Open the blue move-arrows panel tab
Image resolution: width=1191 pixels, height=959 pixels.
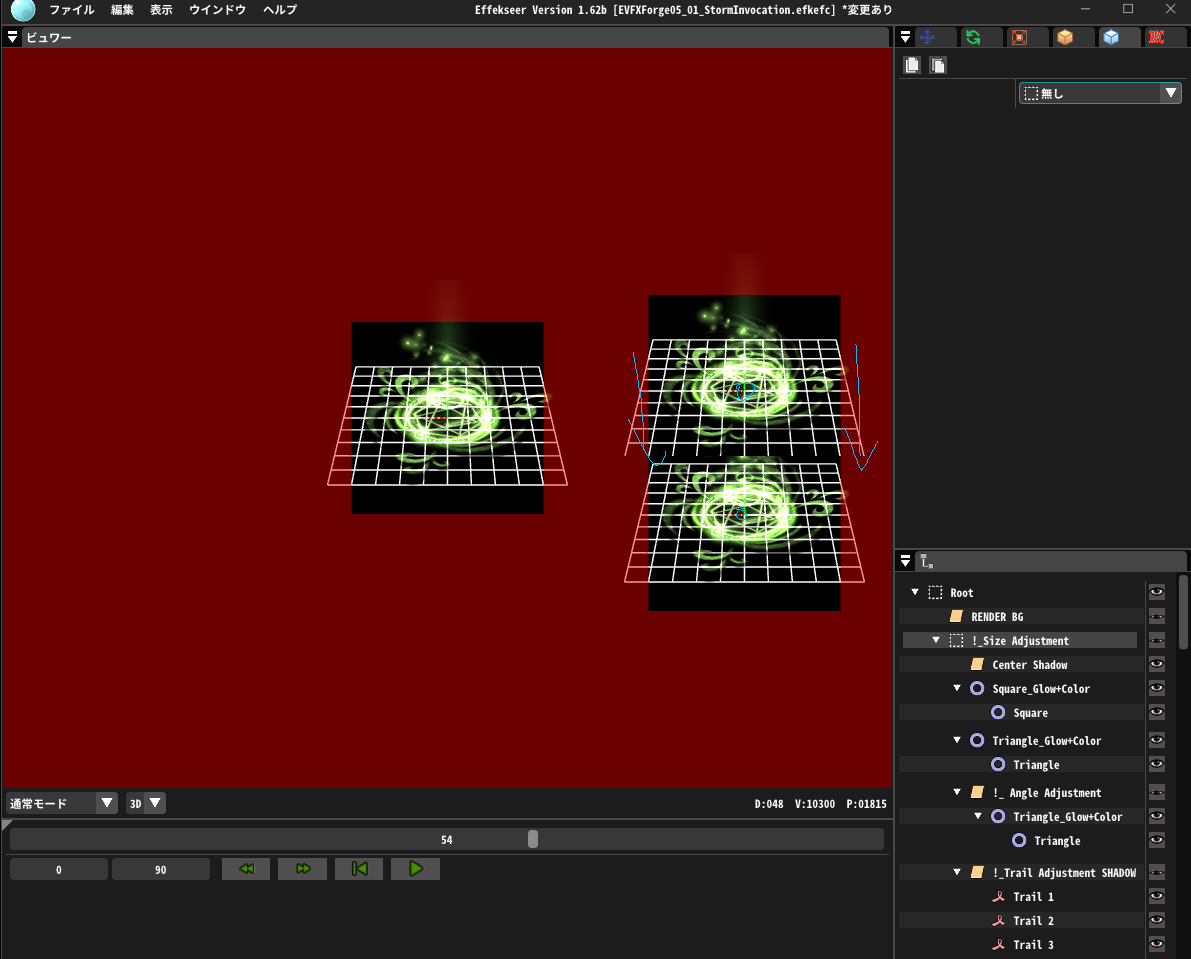[927, 37]
